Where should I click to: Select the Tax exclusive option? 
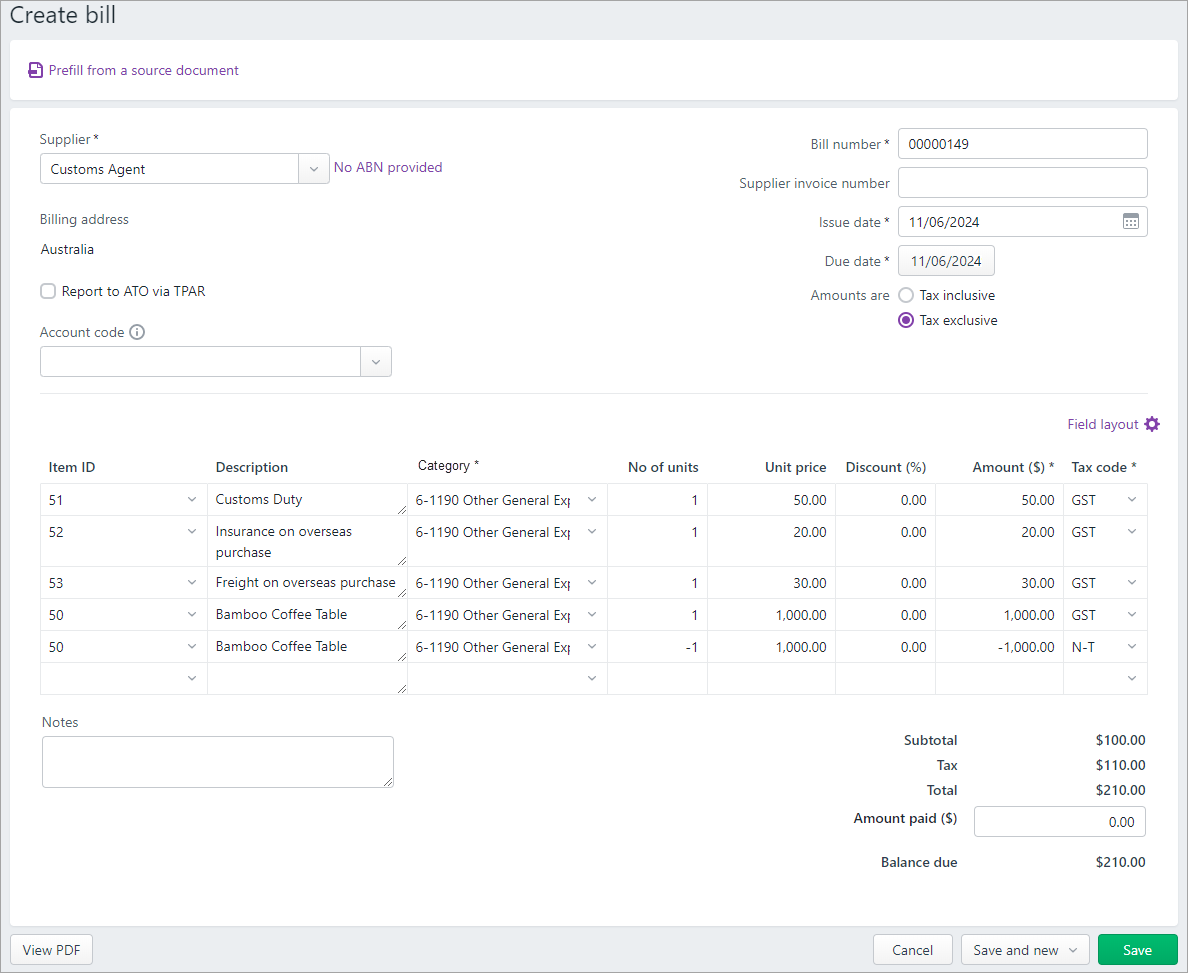[x=906, y=320]
